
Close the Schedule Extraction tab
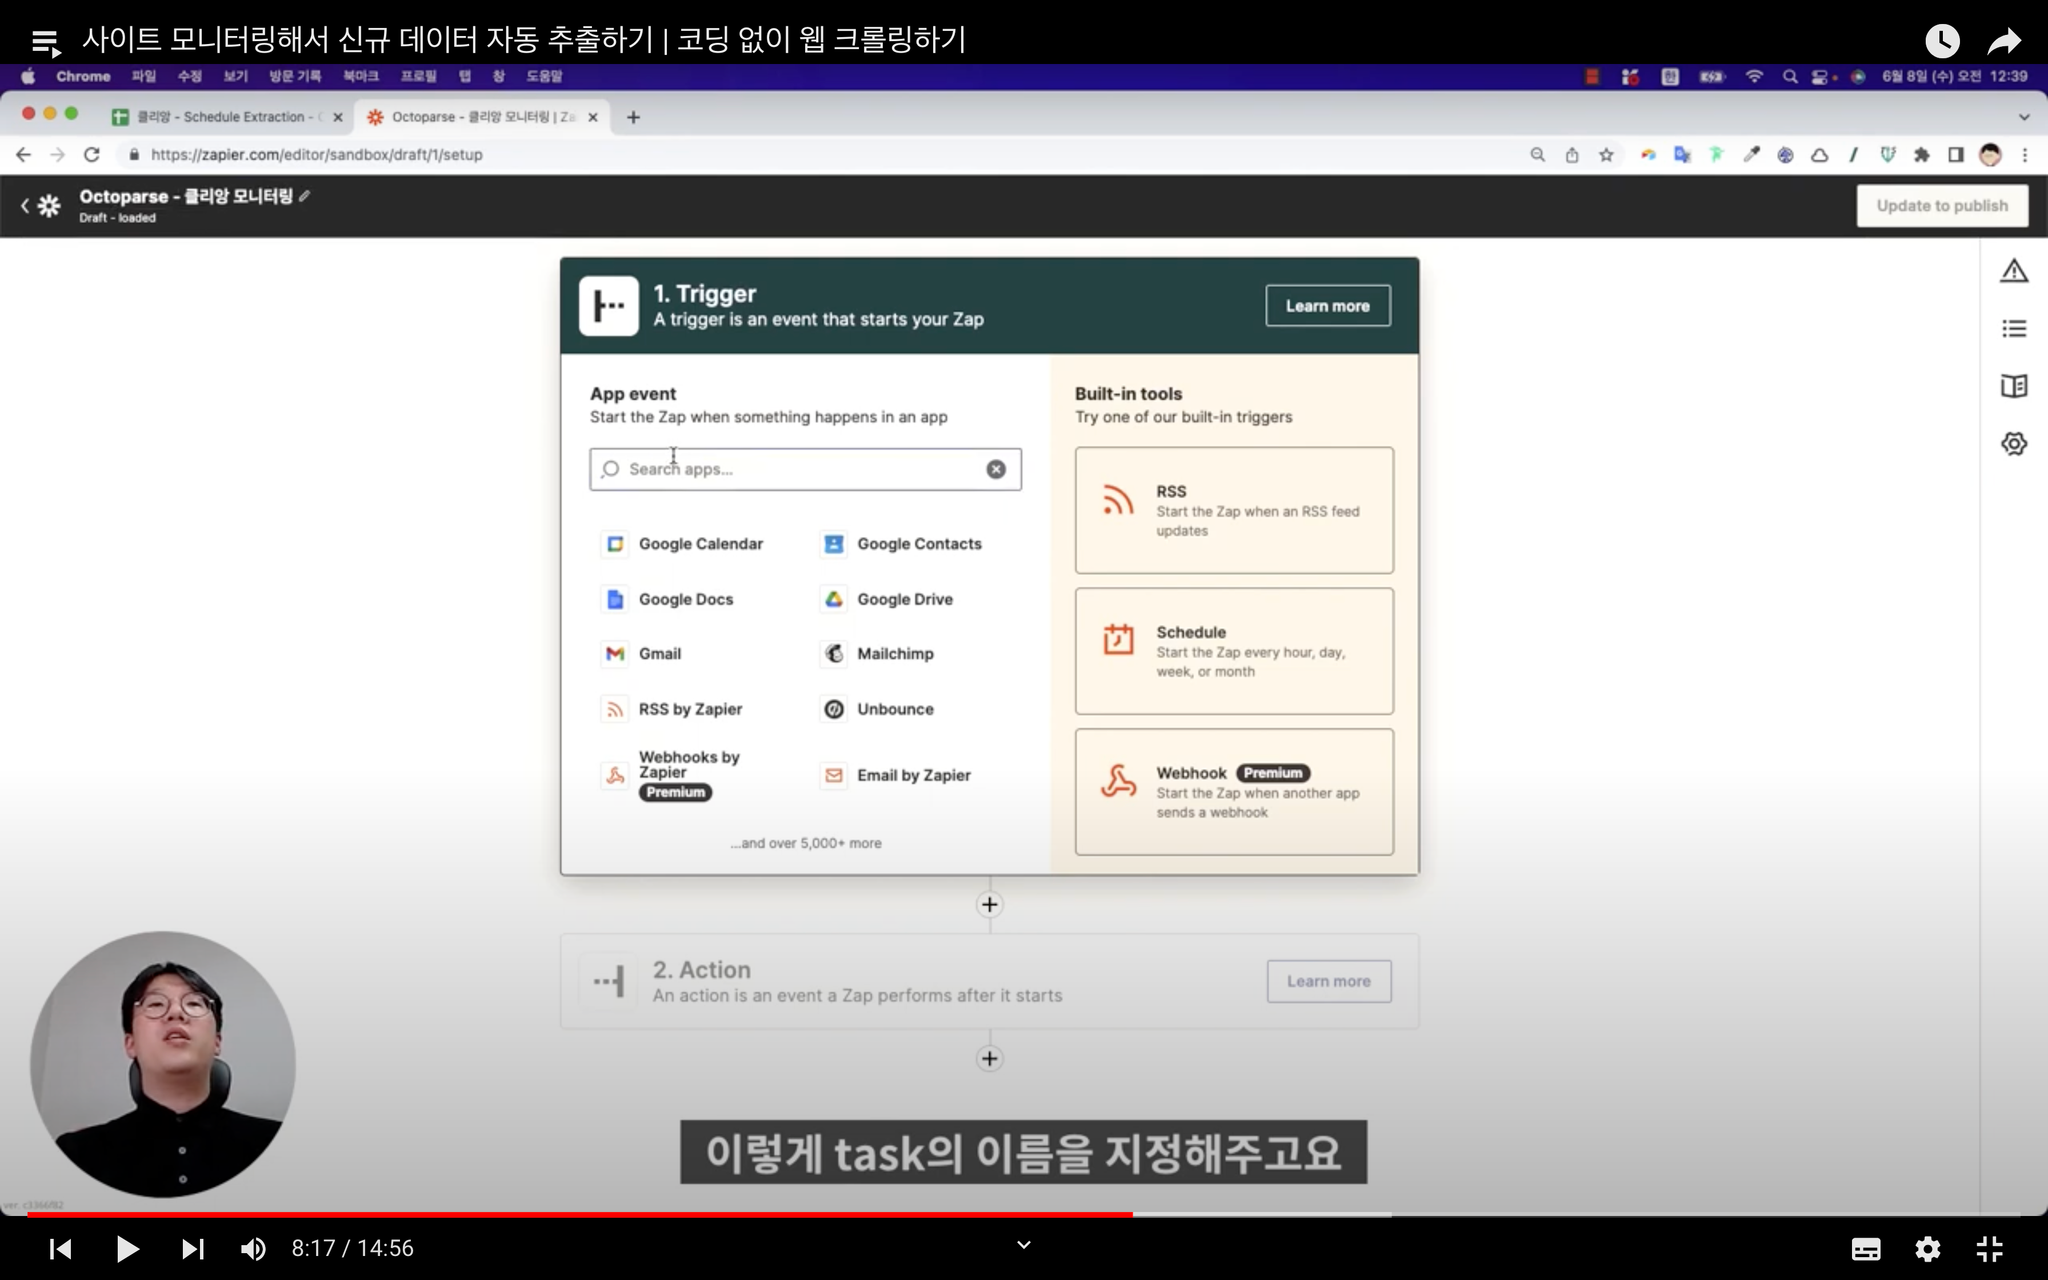click(338, 117)
